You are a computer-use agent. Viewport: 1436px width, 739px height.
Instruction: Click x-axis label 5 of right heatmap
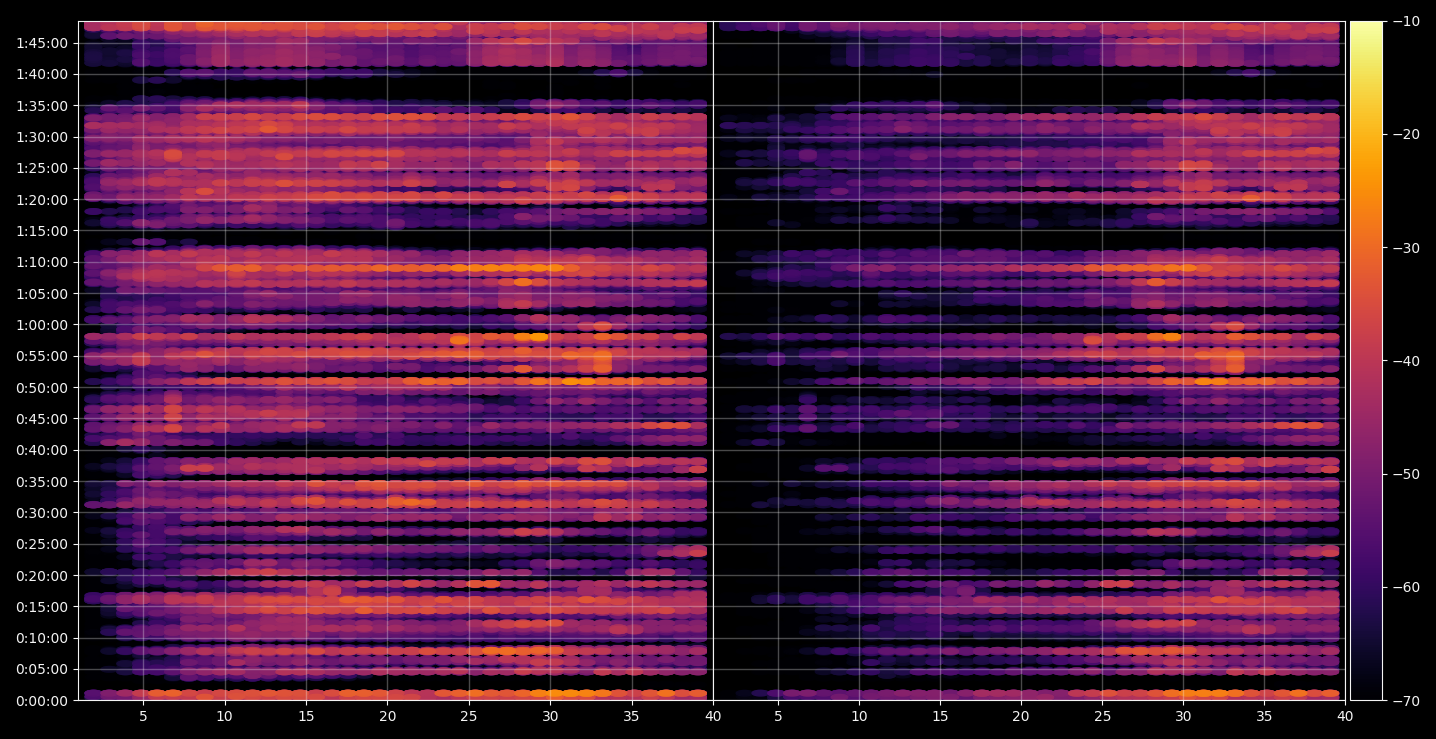tap(777, 716)
